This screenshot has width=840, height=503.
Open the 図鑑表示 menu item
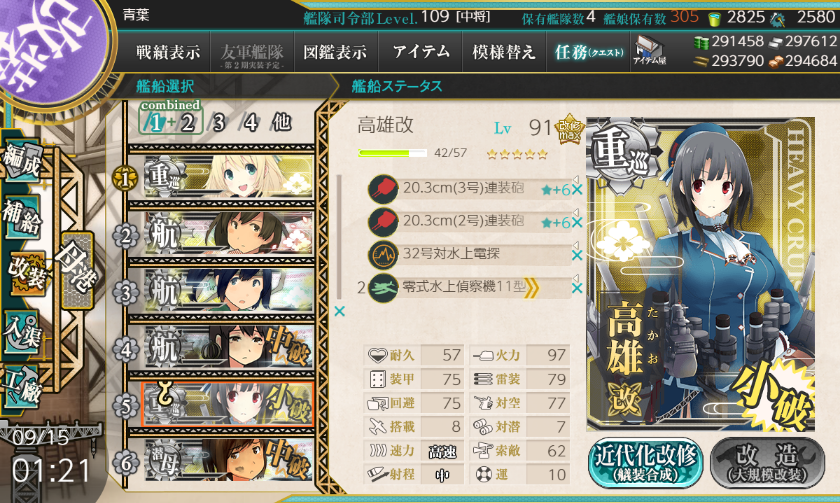[x=335, y=52]
